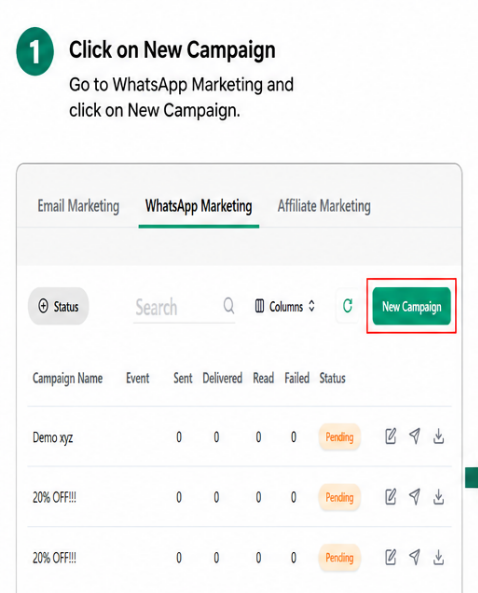Send the Demo xyz campaign

(415, 436)
